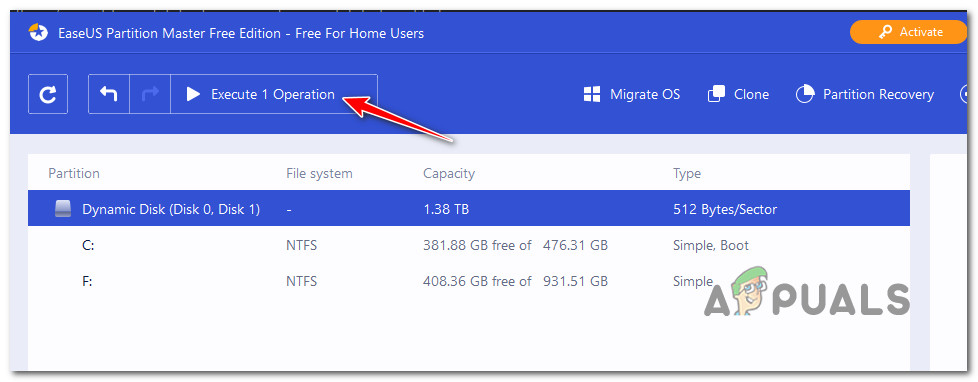
Task: Click the refresh disk information icon
Action: click(x=48, y=94)
